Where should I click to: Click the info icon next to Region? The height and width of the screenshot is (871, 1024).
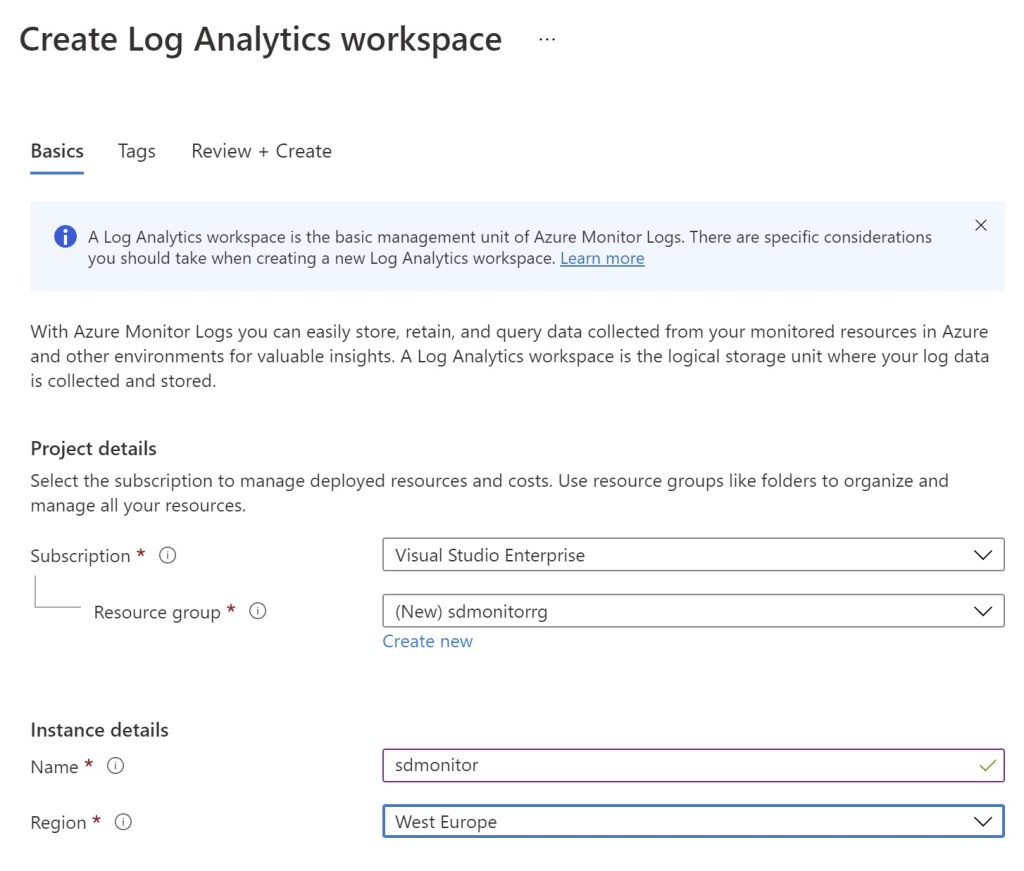[123, 822]
